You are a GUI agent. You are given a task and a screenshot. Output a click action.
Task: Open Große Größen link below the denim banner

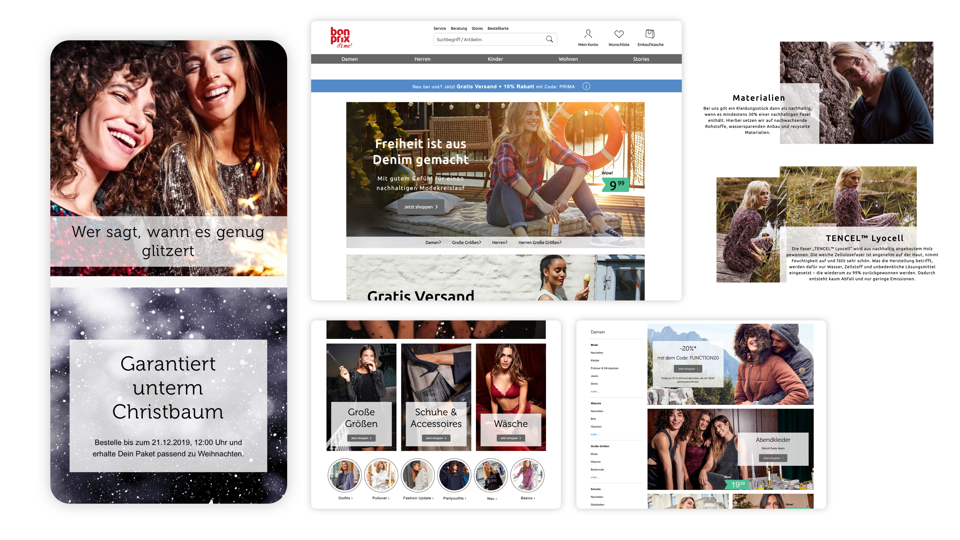tap(467, 242)
